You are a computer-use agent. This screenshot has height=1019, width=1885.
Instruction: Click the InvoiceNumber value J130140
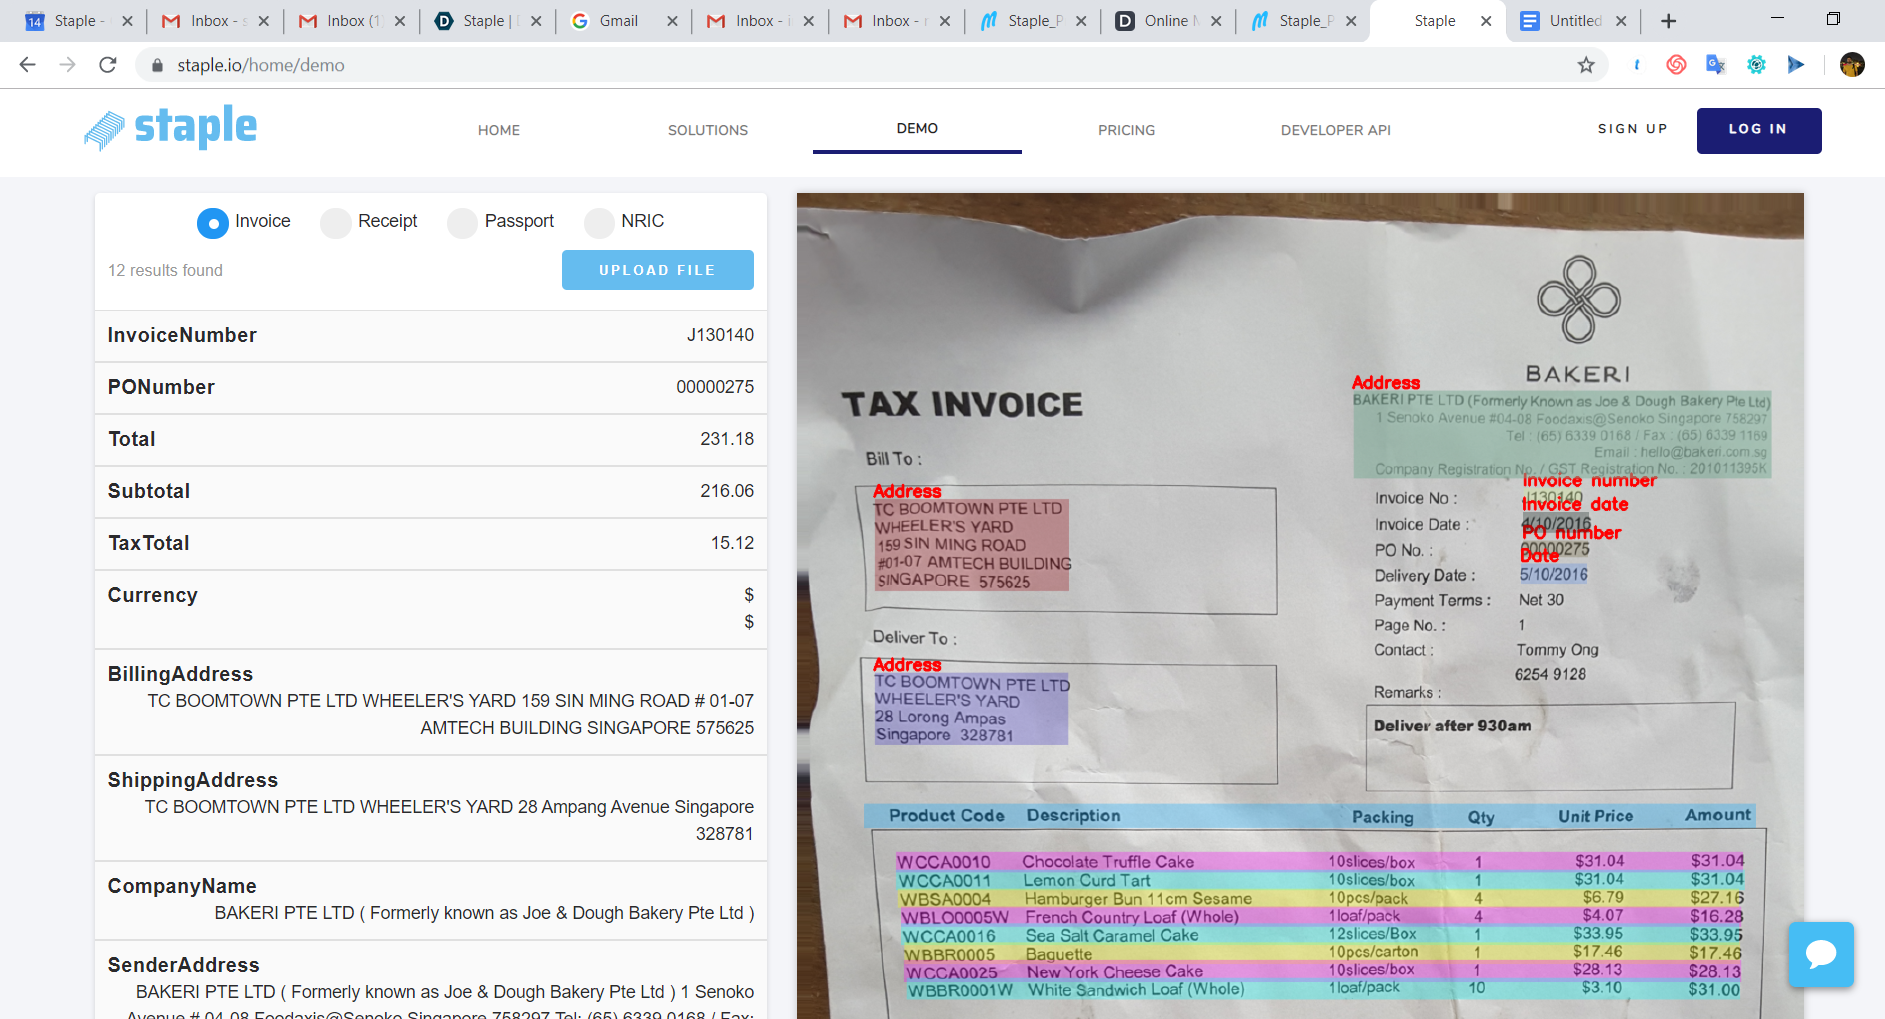coord(720,335)
